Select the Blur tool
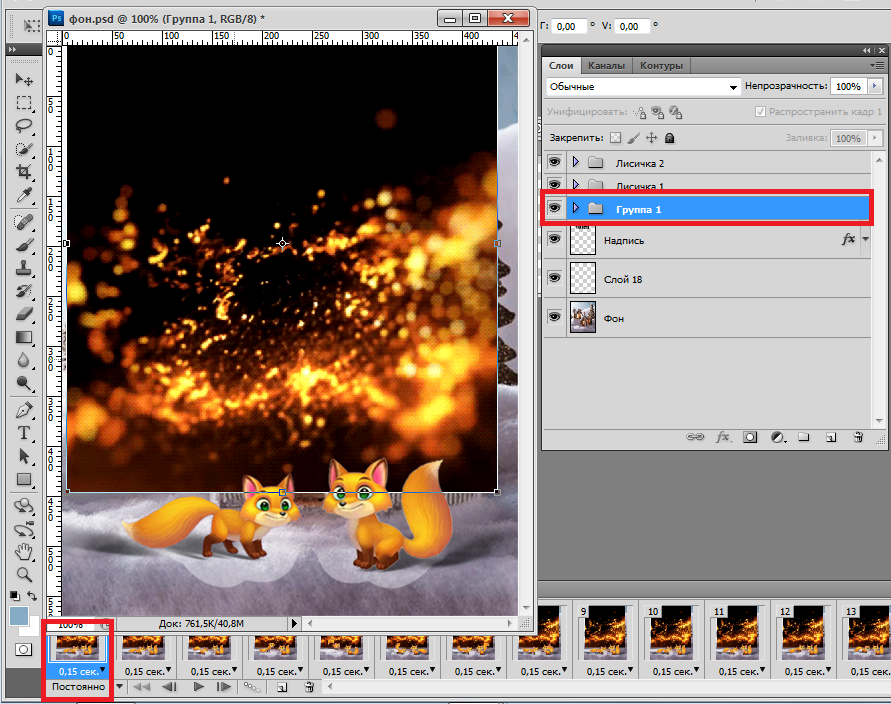The width and height of the screenshot is (891, 704). click(23, 360)
